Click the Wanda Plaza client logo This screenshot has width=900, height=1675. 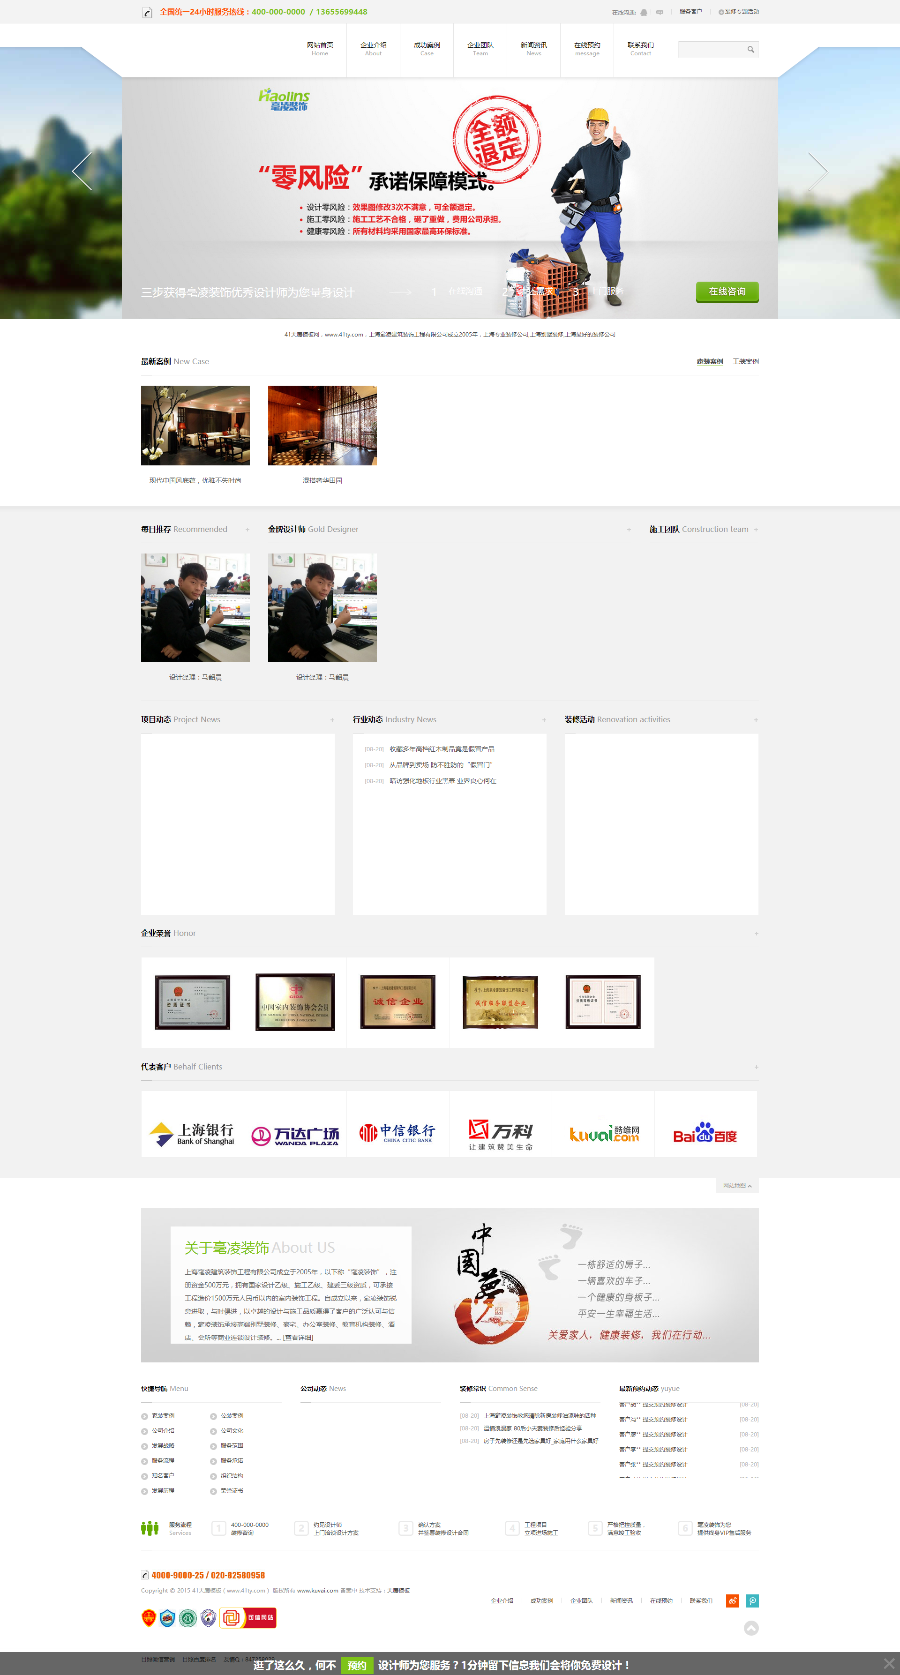click(x=295, y=1135)
